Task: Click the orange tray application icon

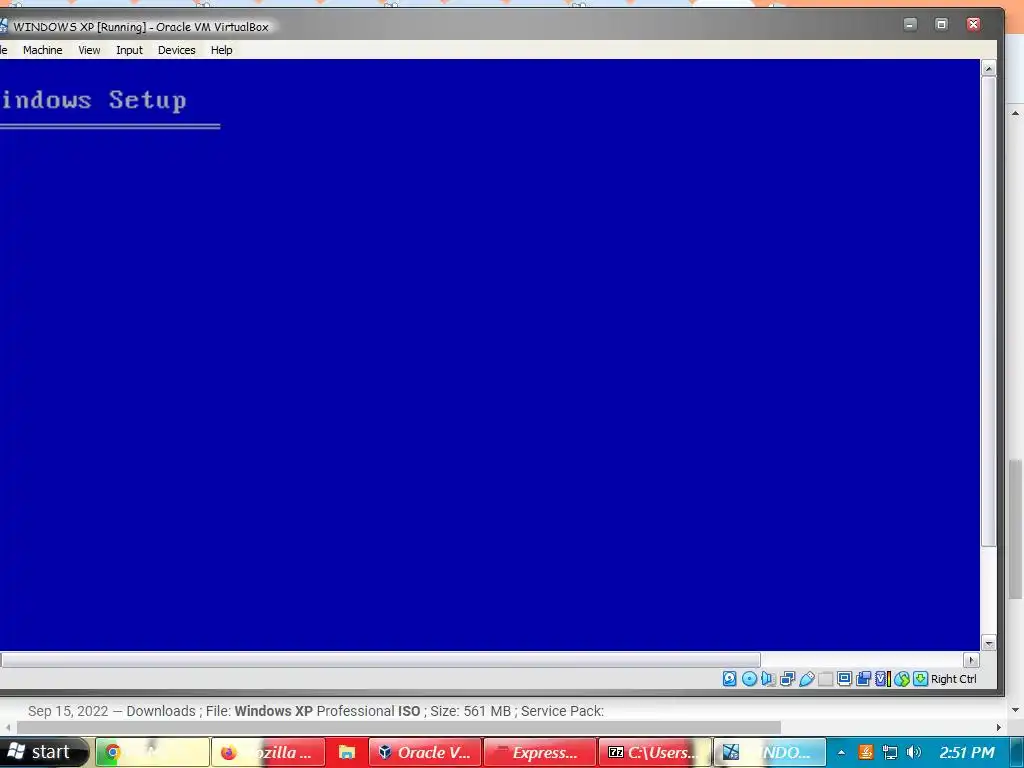Action: pos(866,753)
